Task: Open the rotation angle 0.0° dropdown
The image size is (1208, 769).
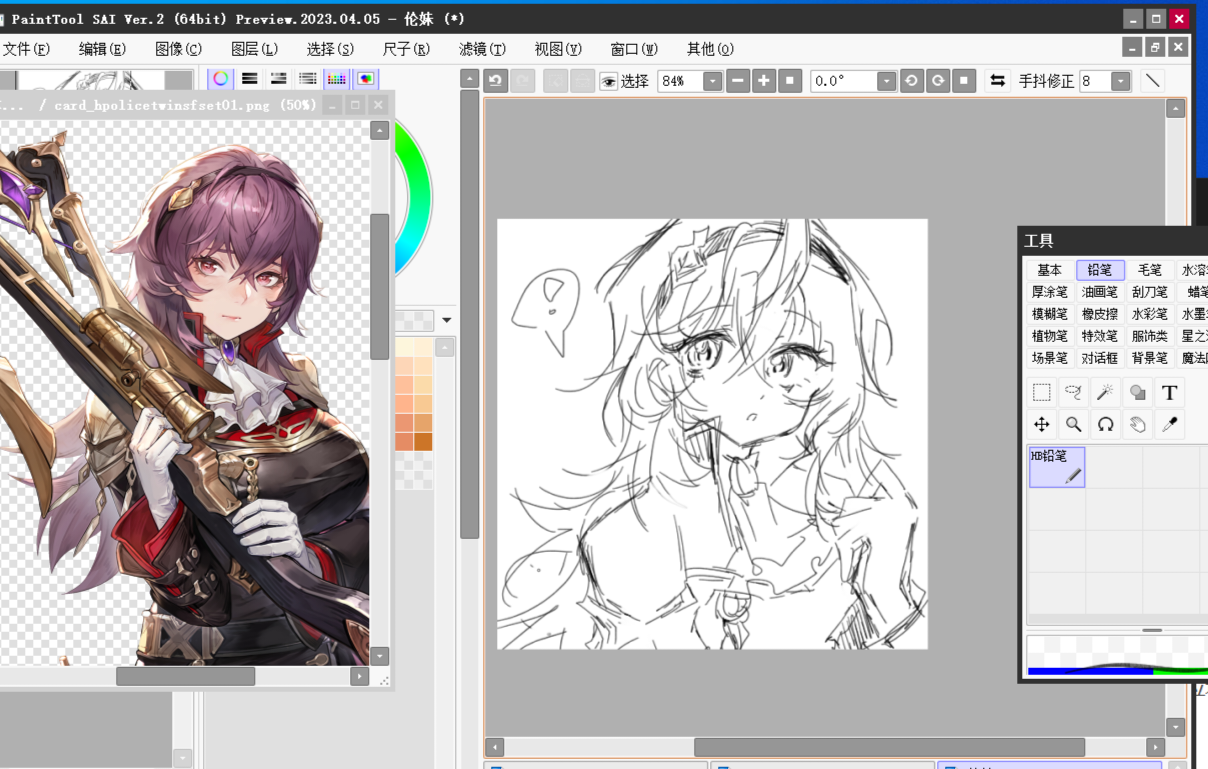Action: (886, 82)
